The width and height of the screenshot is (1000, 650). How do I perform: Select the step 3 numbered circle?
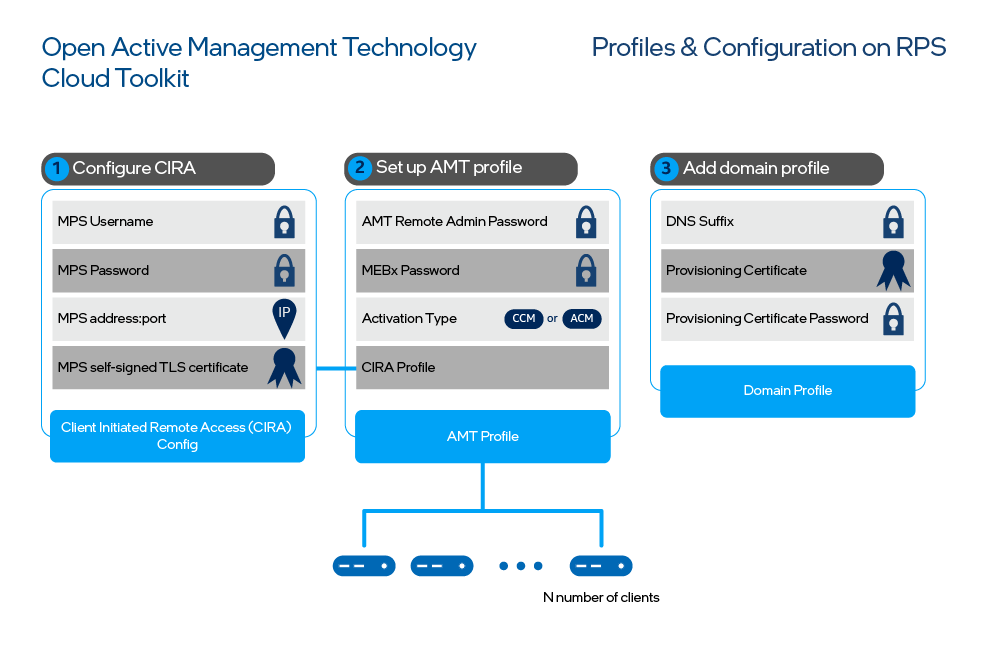click(665, 169)
